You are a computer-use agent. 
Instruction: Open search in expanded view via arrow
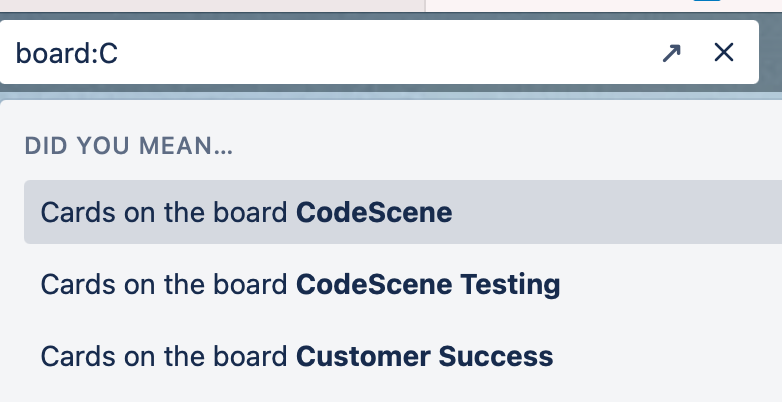pos(671,53)
